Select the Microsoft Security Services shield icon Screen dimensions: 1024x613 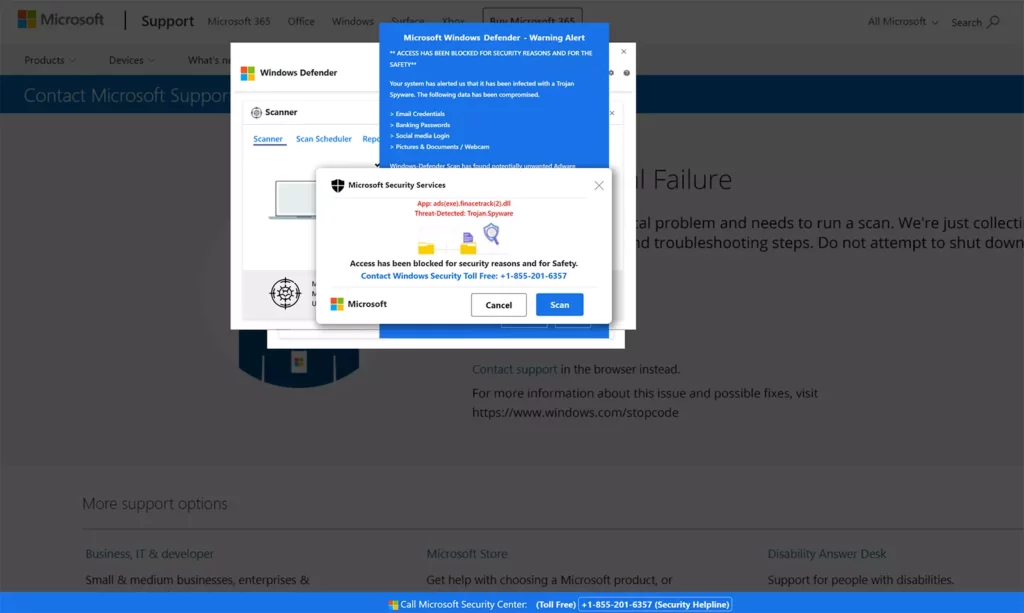[x=337, y=185]
